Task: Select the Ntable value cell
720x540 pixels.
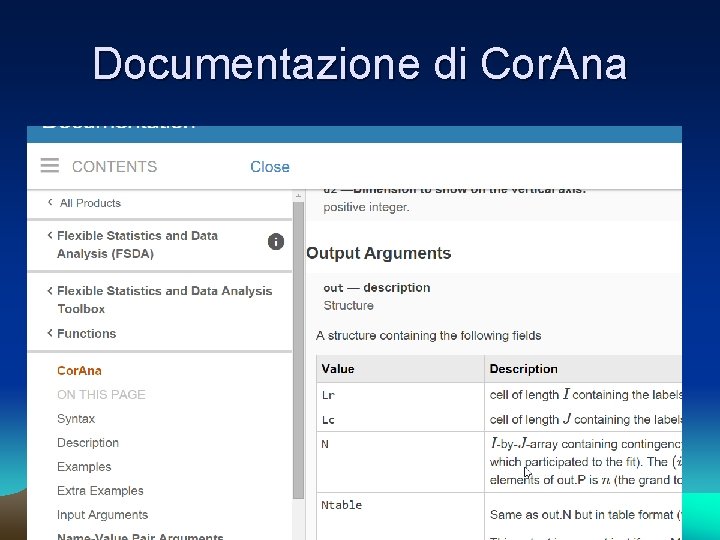Action: click(400, 517)
